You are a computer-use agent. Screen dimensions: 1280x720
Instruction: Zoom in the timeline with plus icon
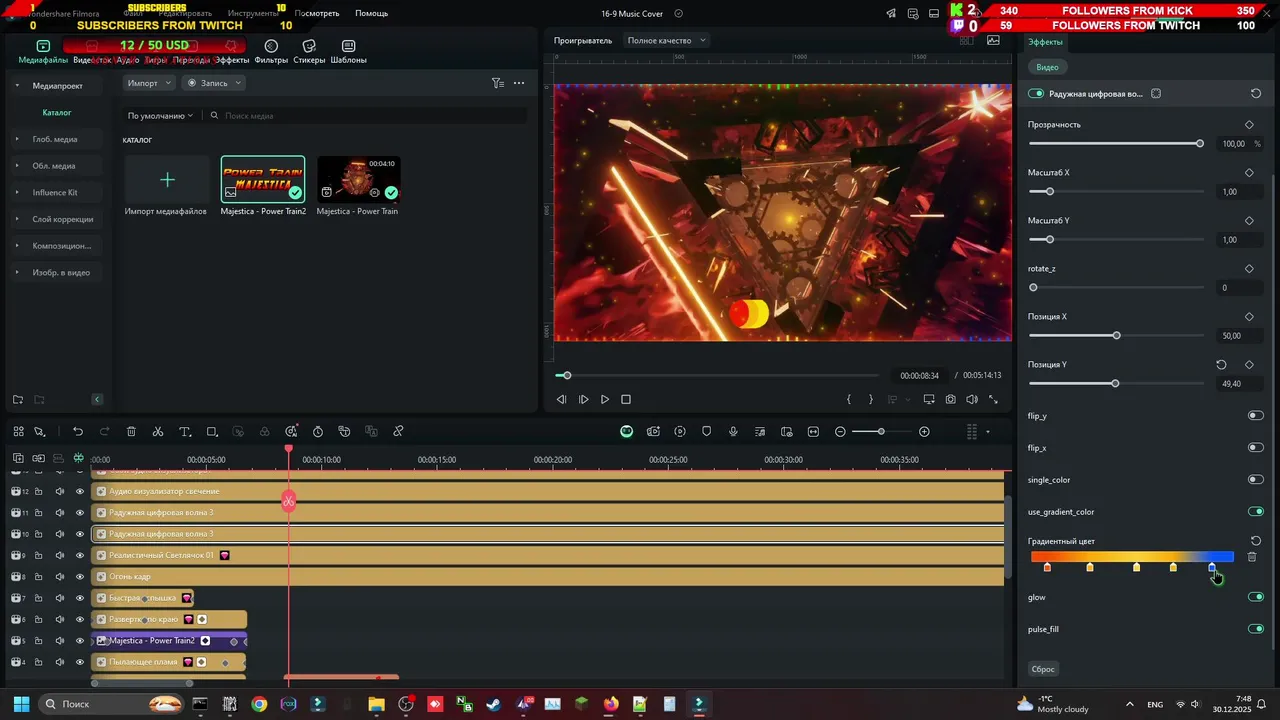pos(924,432)
